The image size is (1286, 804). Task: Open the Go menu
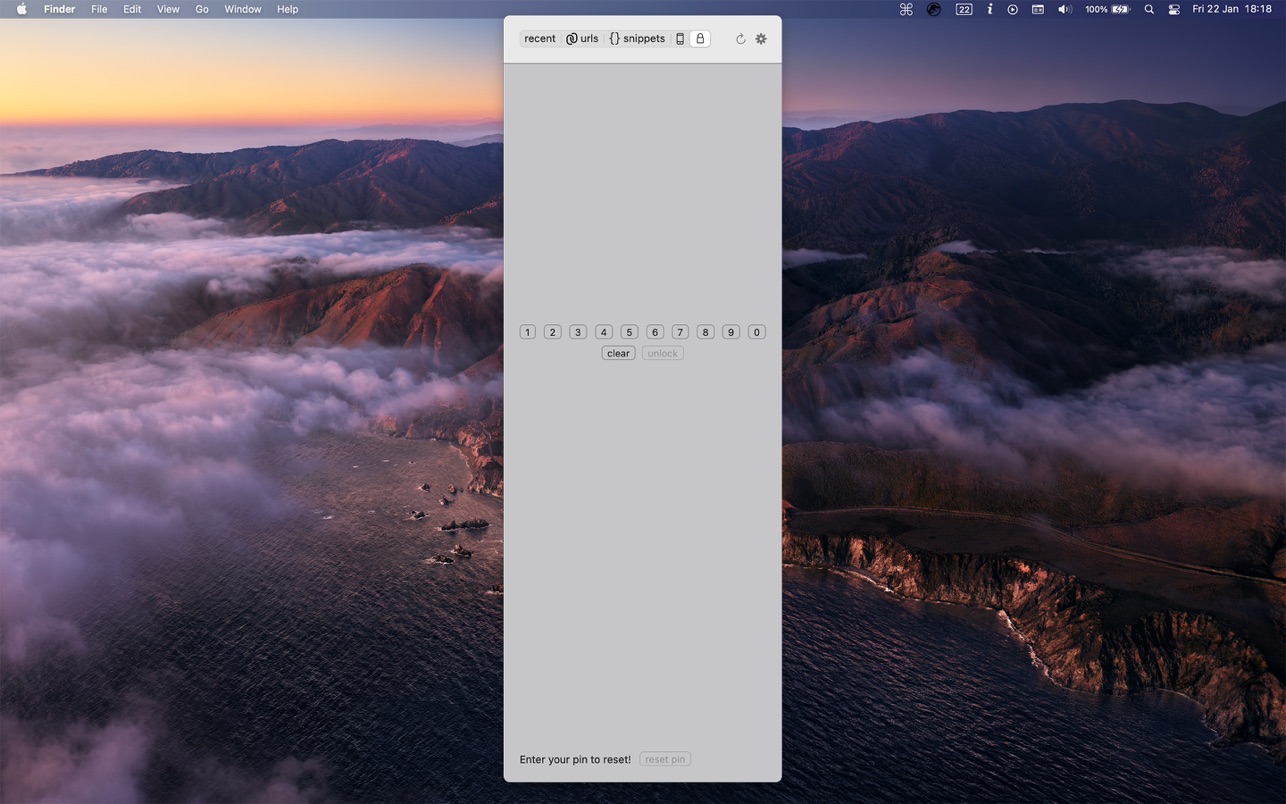pos(202,9)
